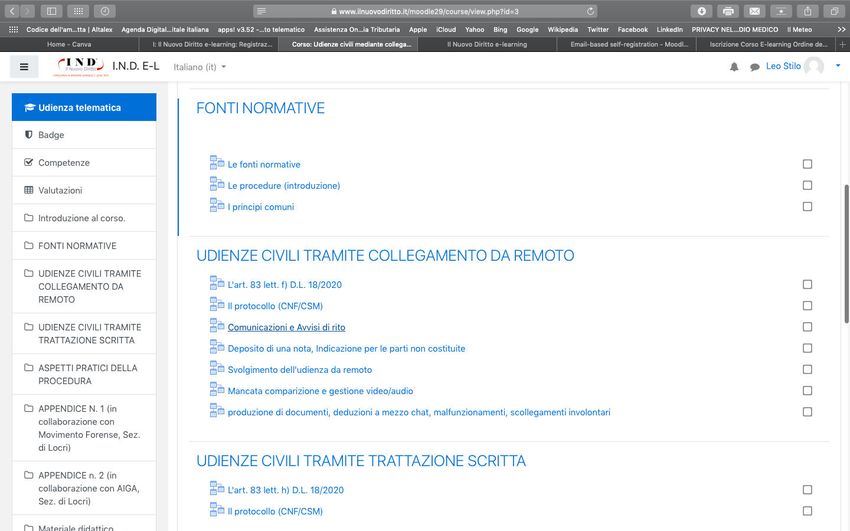Open Mancata comparizione e gestione video/audio link

click(x=320, y=391)
